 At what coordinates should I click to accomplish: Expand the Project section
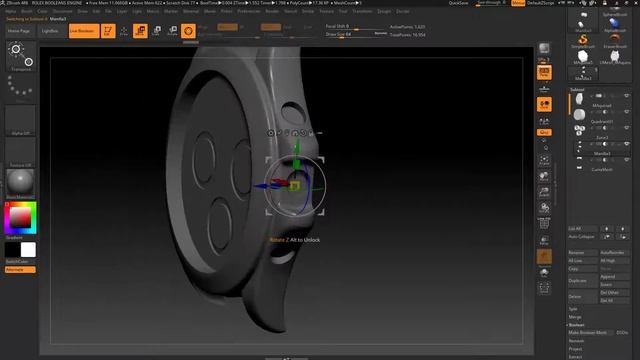pyautogui.click(x=575, y=349)
